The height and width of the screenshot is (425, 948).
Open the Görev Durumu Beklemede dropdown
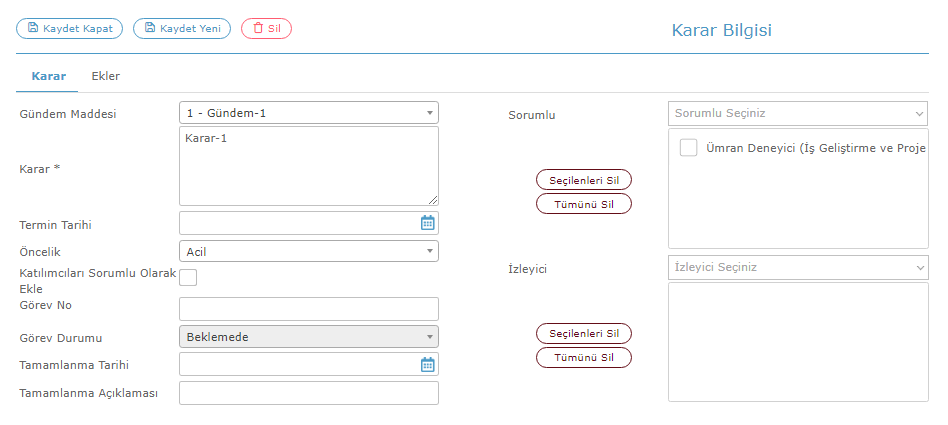tap(309, 337)
